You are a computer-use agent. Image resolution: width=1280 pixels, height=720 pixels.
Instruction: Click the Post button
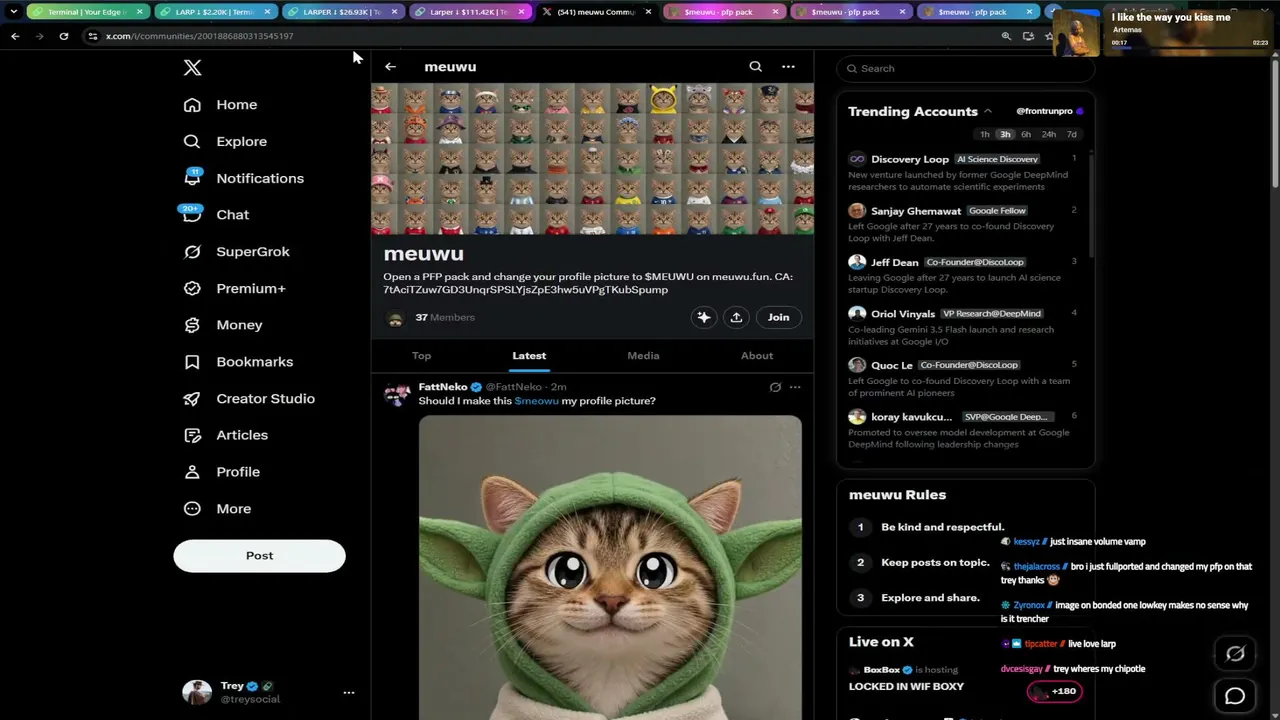point(259,556)
